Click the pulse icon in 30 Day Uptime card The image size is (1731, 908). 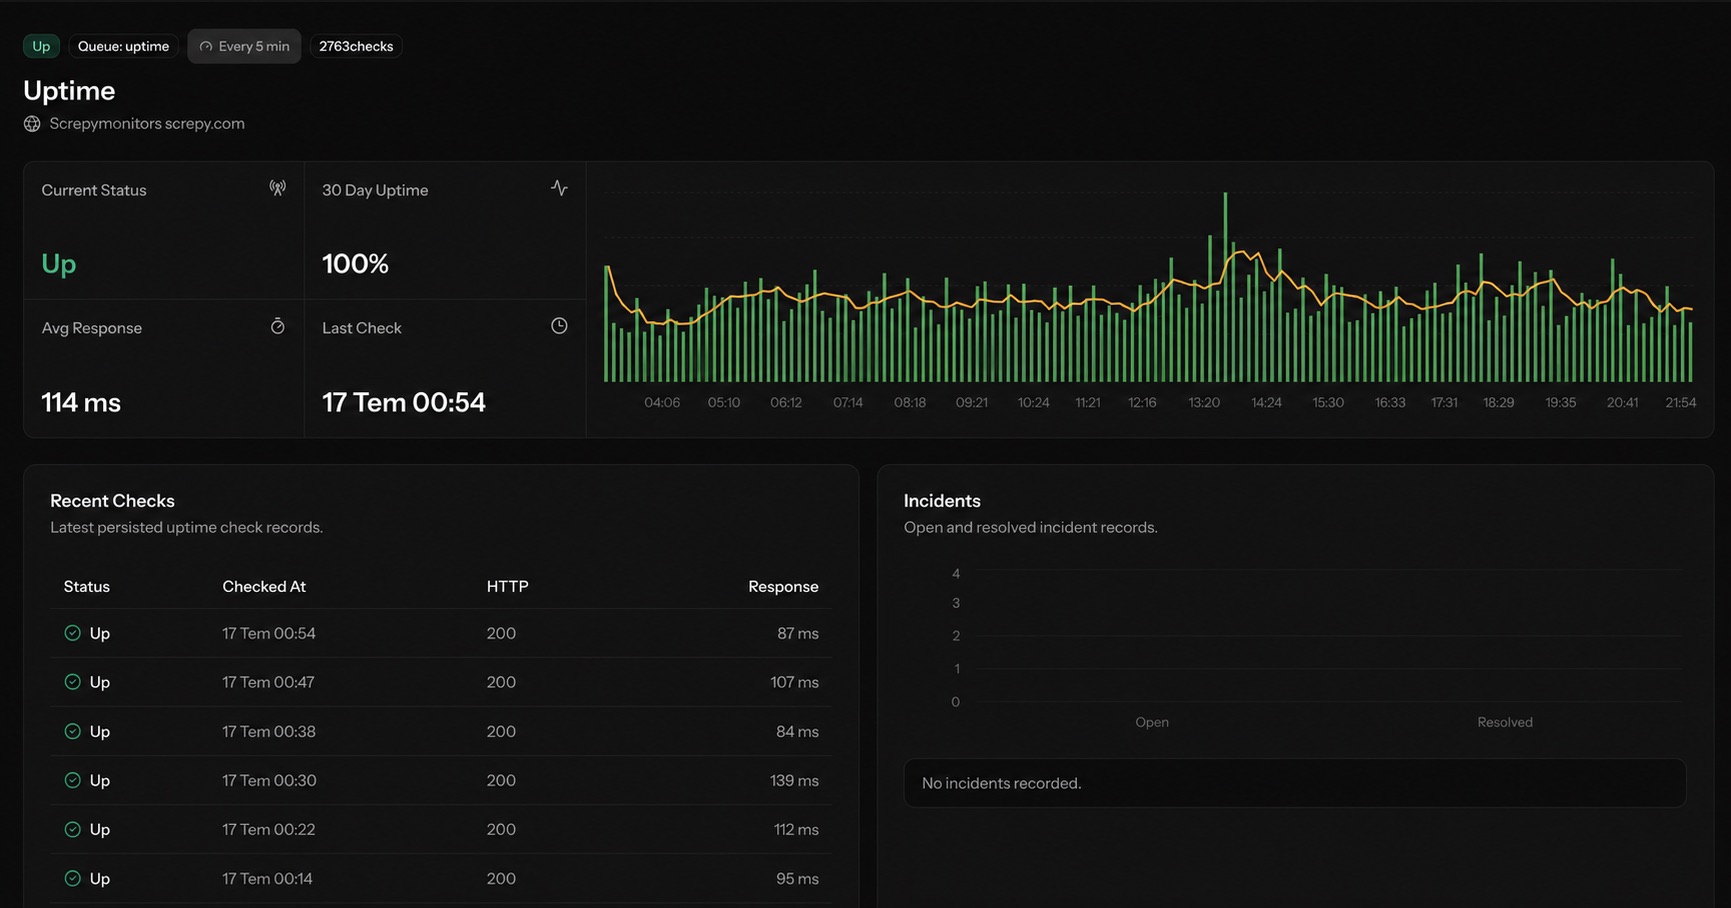(x=559, y=188)
